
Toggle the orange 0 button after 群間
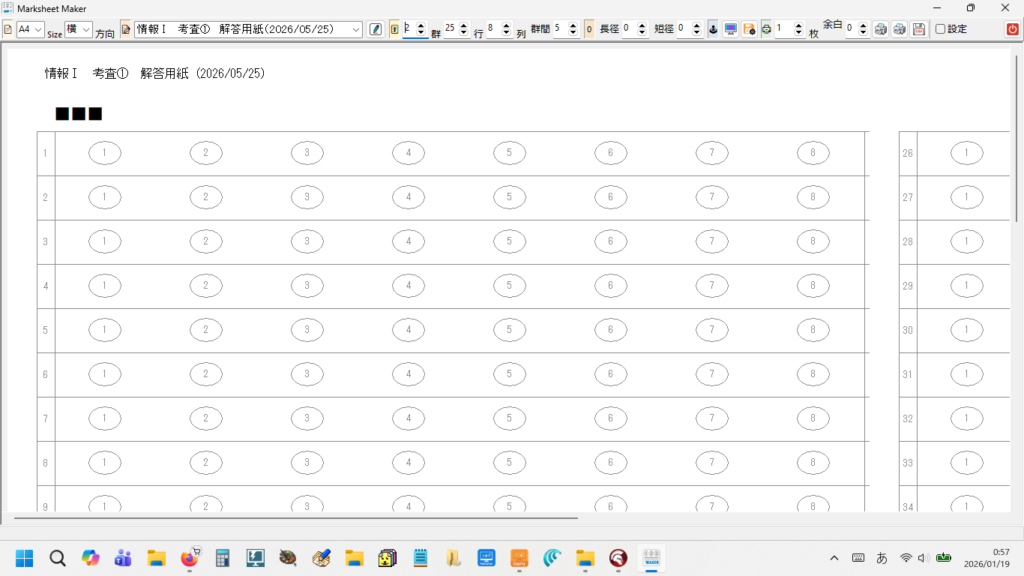[x=589, y=29]
